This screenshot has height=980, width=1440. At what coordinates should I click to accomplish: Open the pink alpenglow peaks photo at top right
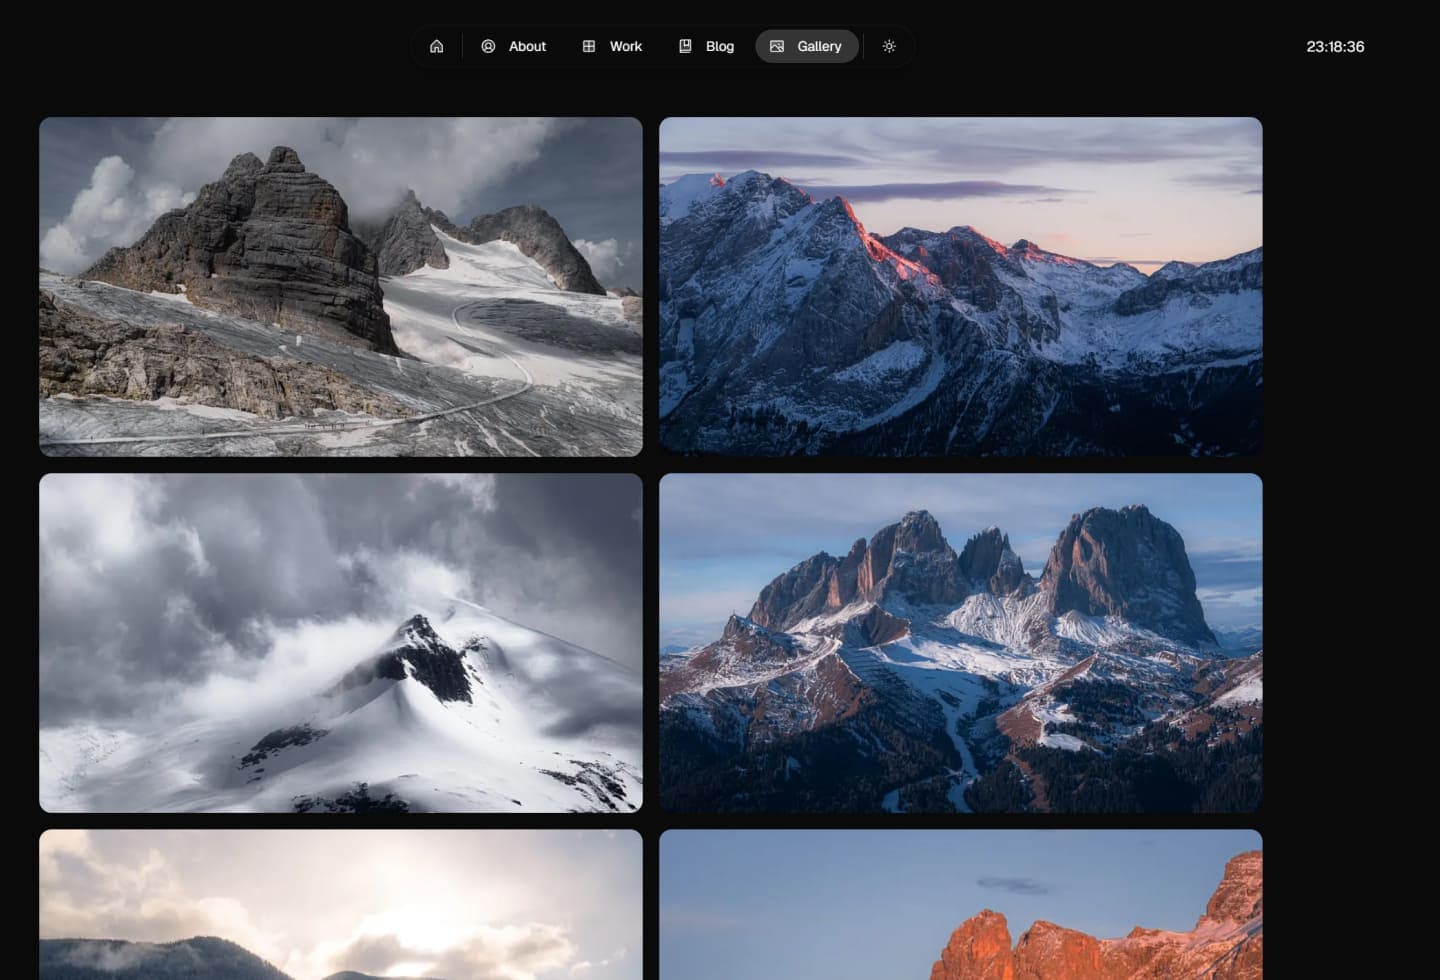pos(960,287)
